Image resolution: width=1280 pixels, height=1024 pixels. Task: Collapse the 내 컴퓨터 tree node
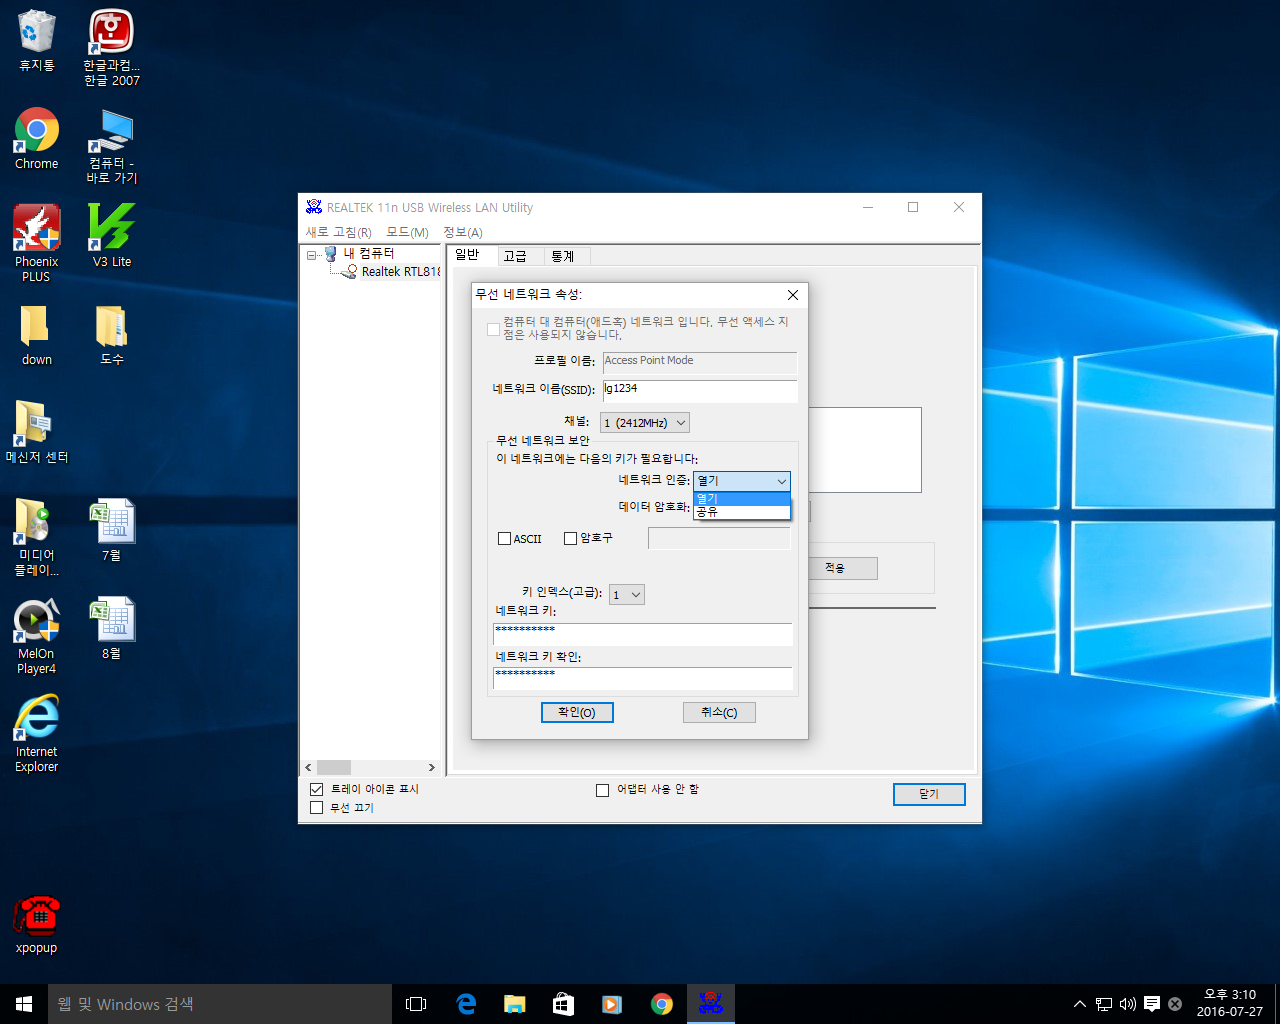(x=312, y=255)
